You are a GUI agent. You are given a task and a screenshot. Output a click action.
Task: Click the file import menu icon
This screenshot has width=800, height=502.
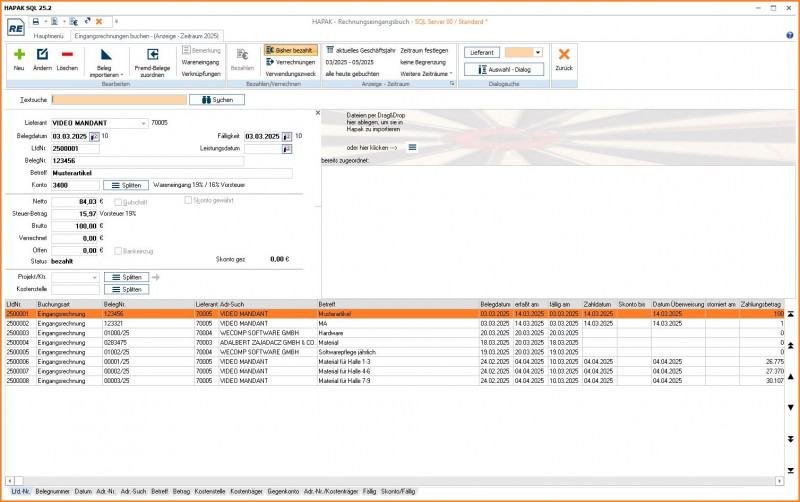pyautogui.click(x=412, y=148)
